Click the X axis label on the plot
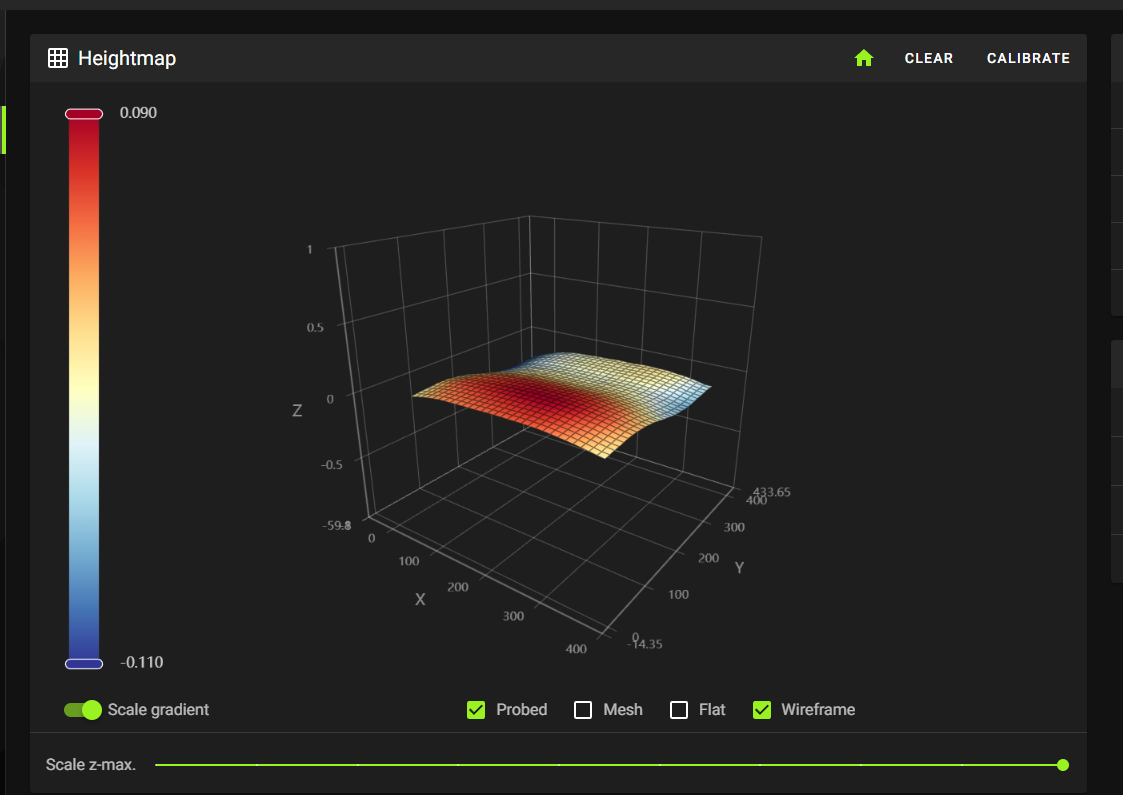 pos(420,599)
